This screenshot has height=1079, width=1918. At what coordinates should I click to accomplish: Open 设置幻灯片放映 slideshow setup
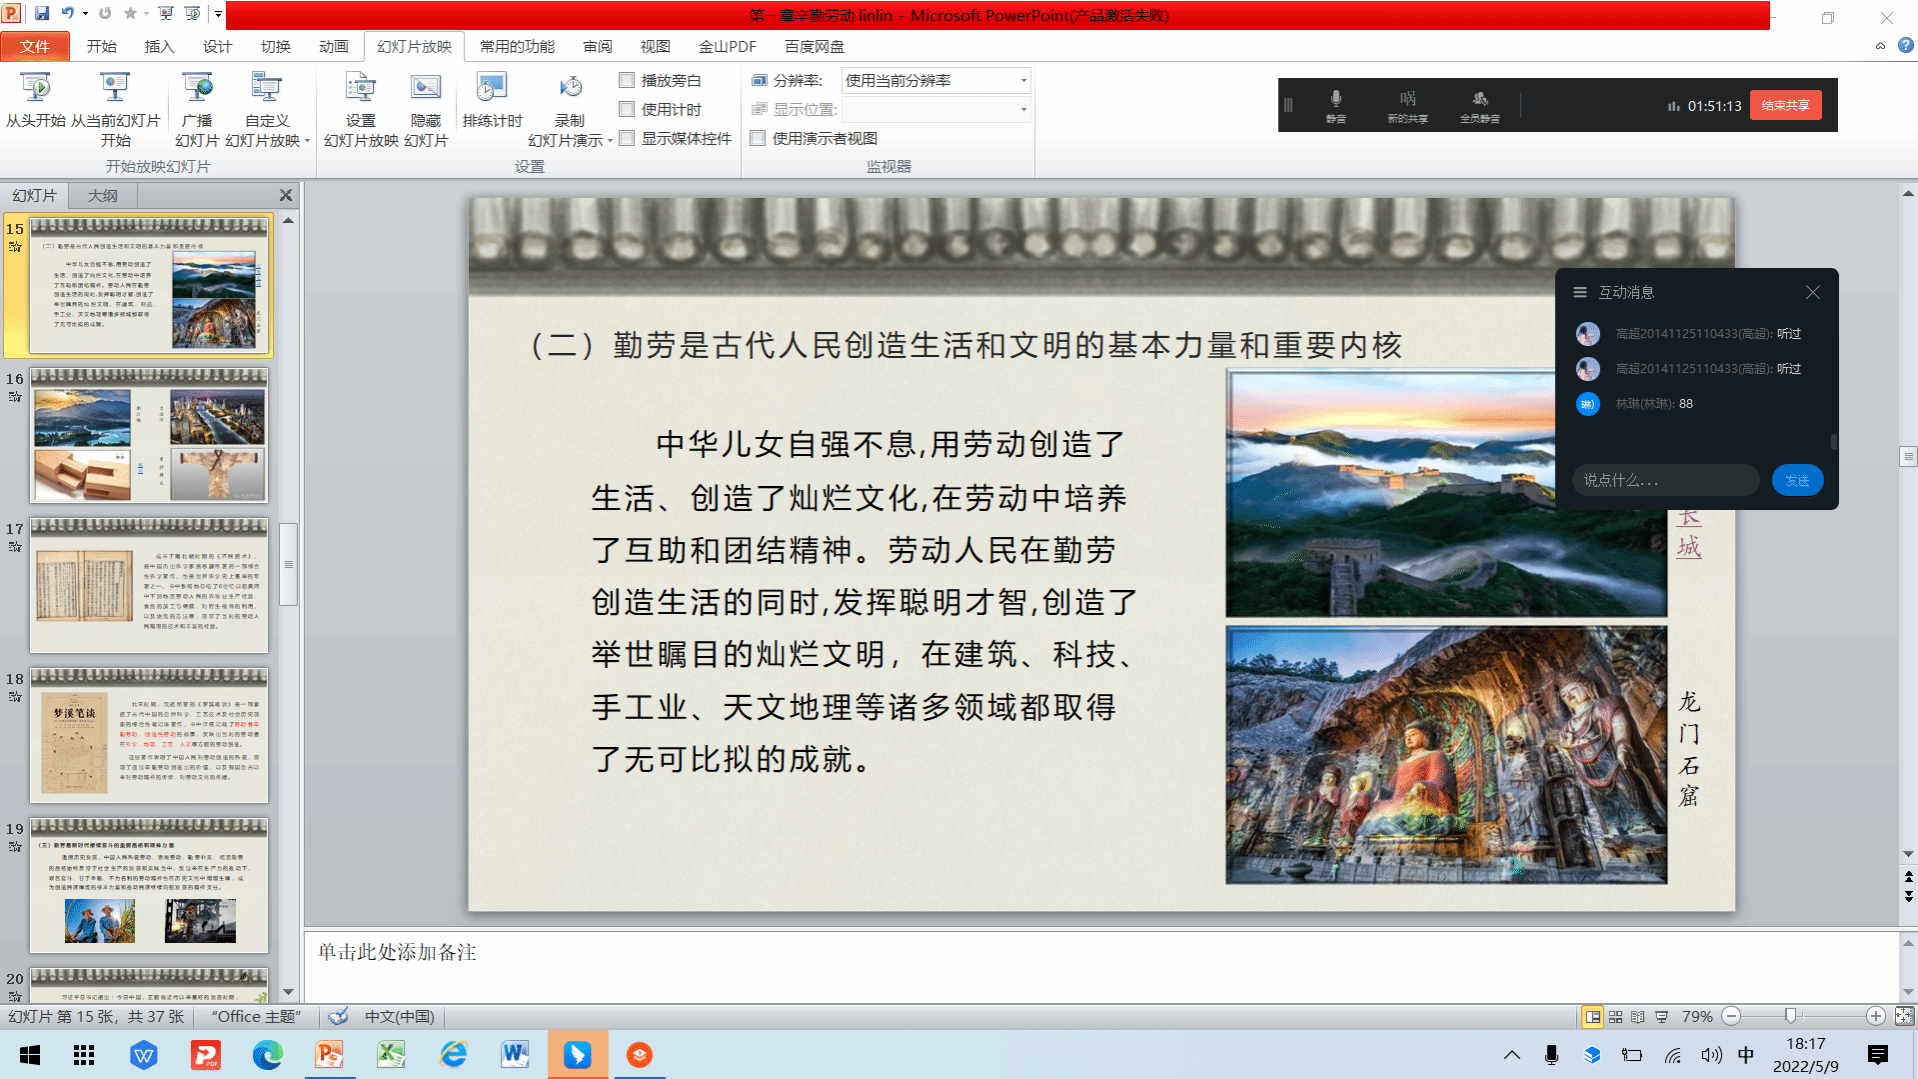point(360,100)
